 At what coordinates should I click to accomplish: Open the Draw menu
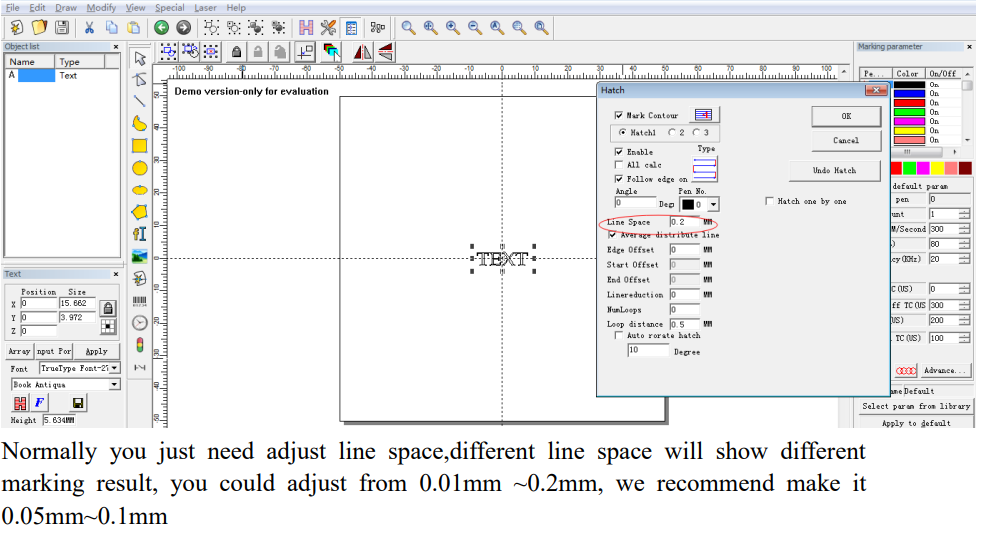(66, 8)
